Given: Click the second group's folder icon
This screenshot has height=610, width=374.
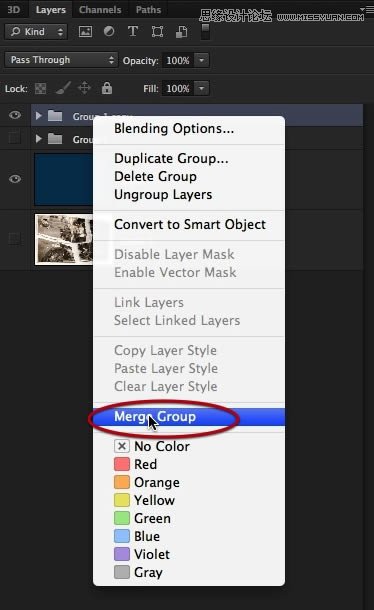Looking at the screenshot, I should 55,139.
